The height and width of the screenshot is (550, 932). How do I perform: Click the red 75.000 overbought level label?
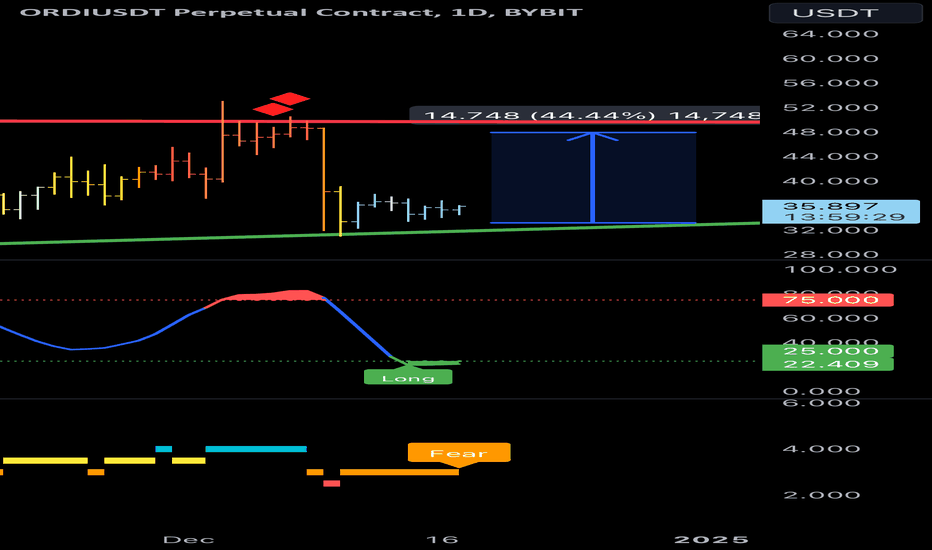click(827, 300)
